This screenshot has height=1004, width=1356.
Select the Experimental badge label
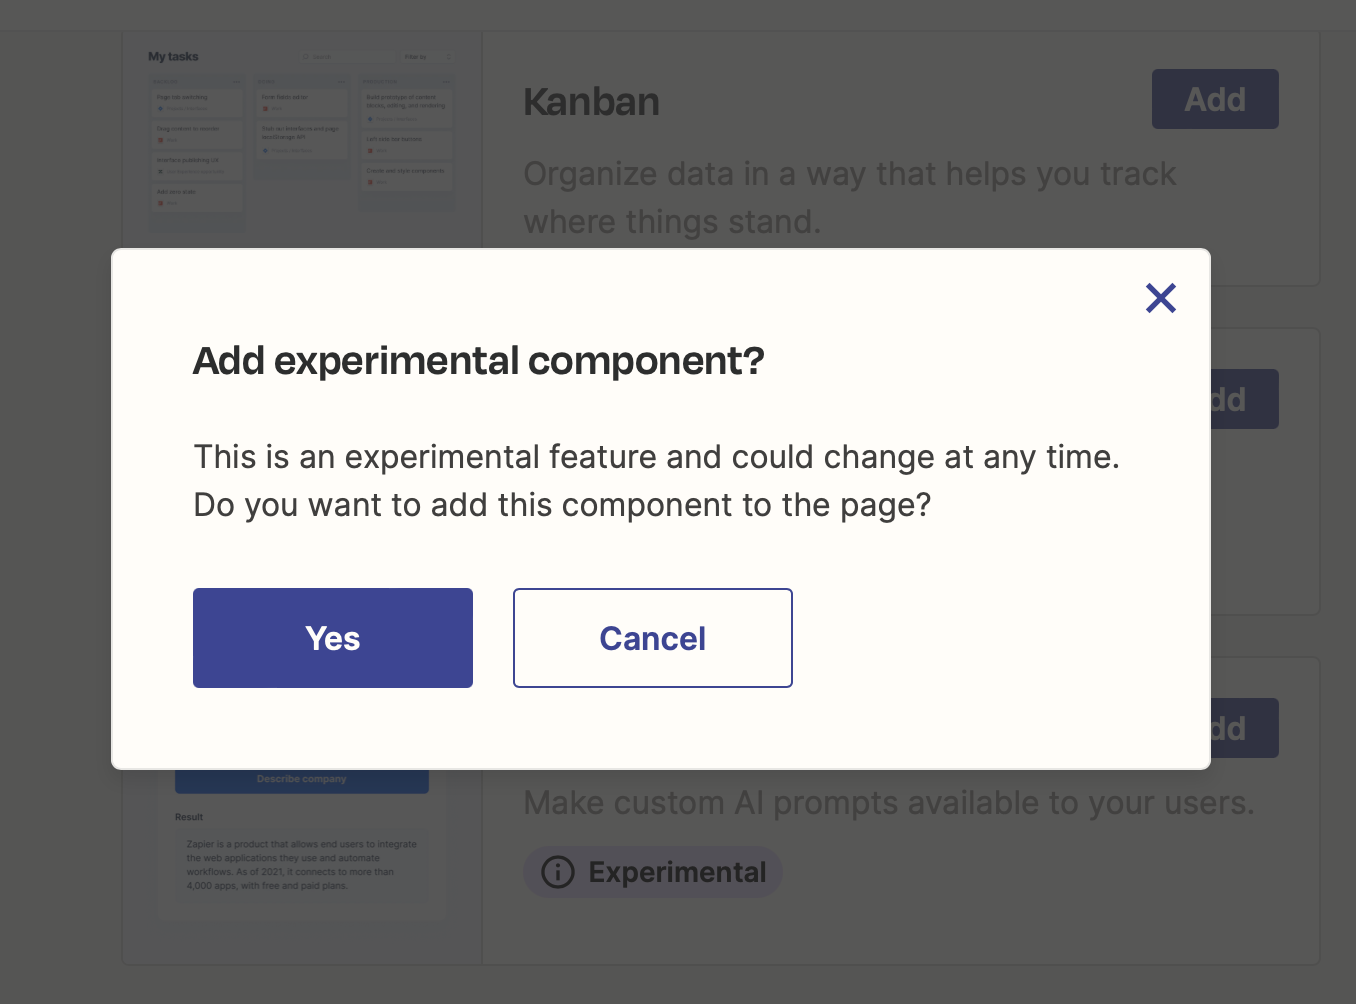677,872
